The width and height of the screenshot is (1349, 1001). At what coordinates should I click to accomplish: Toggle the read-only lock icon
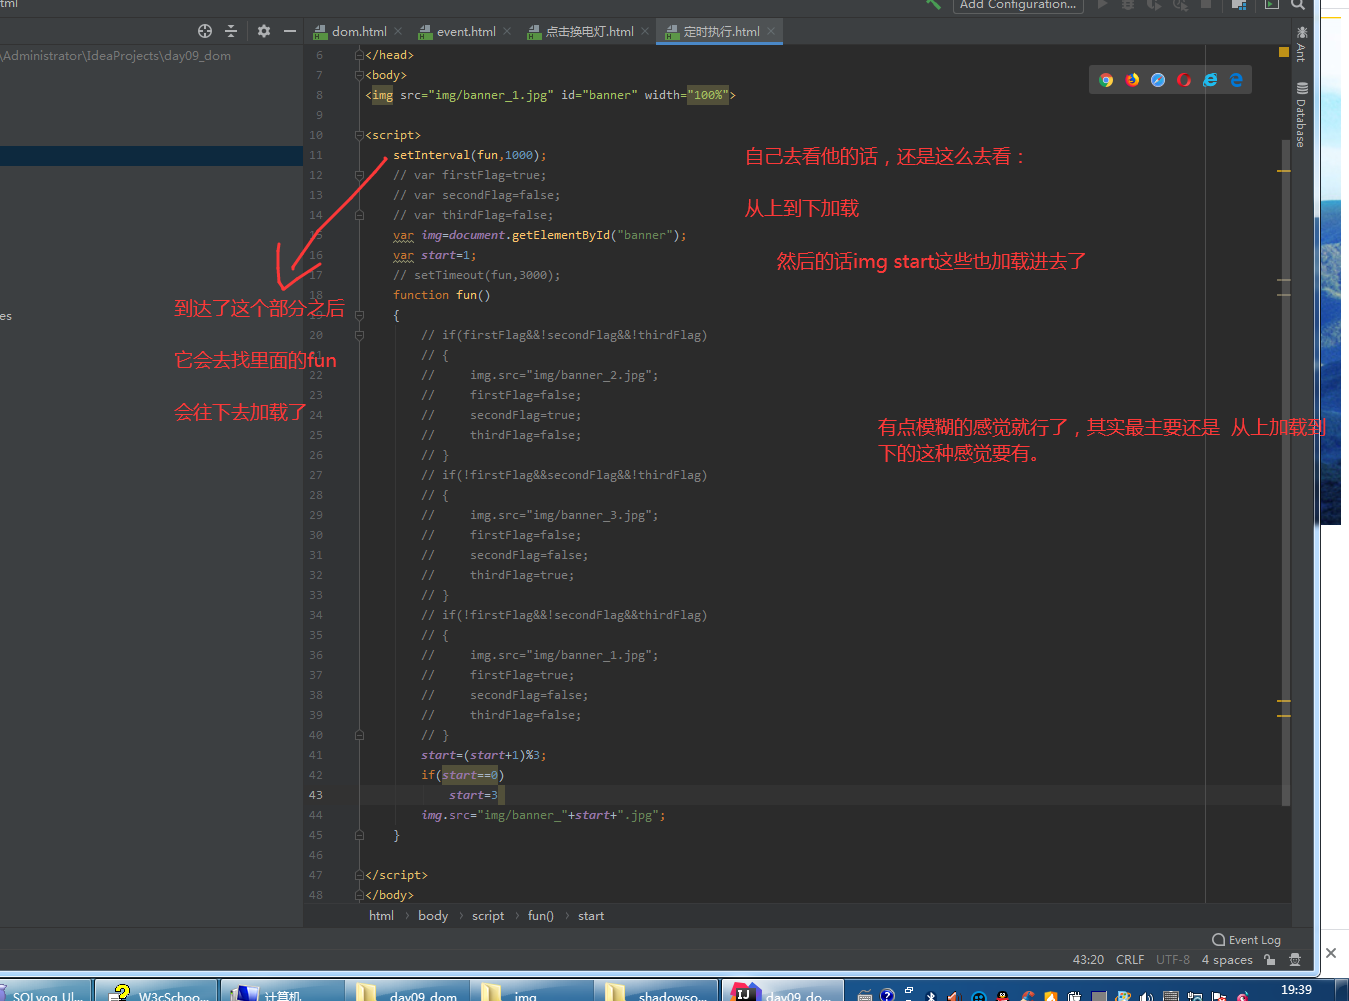(x=1269, y=959)
